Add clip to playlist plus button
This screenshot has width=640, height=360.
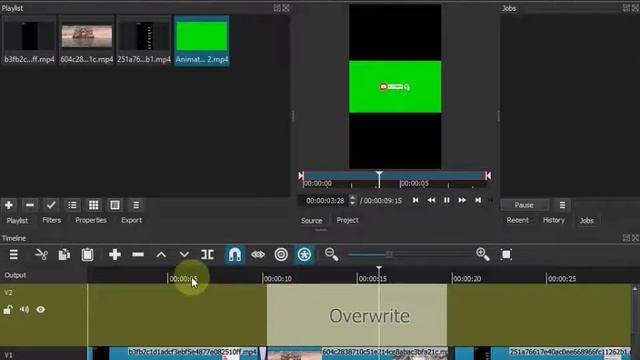[x=9, y=205]
